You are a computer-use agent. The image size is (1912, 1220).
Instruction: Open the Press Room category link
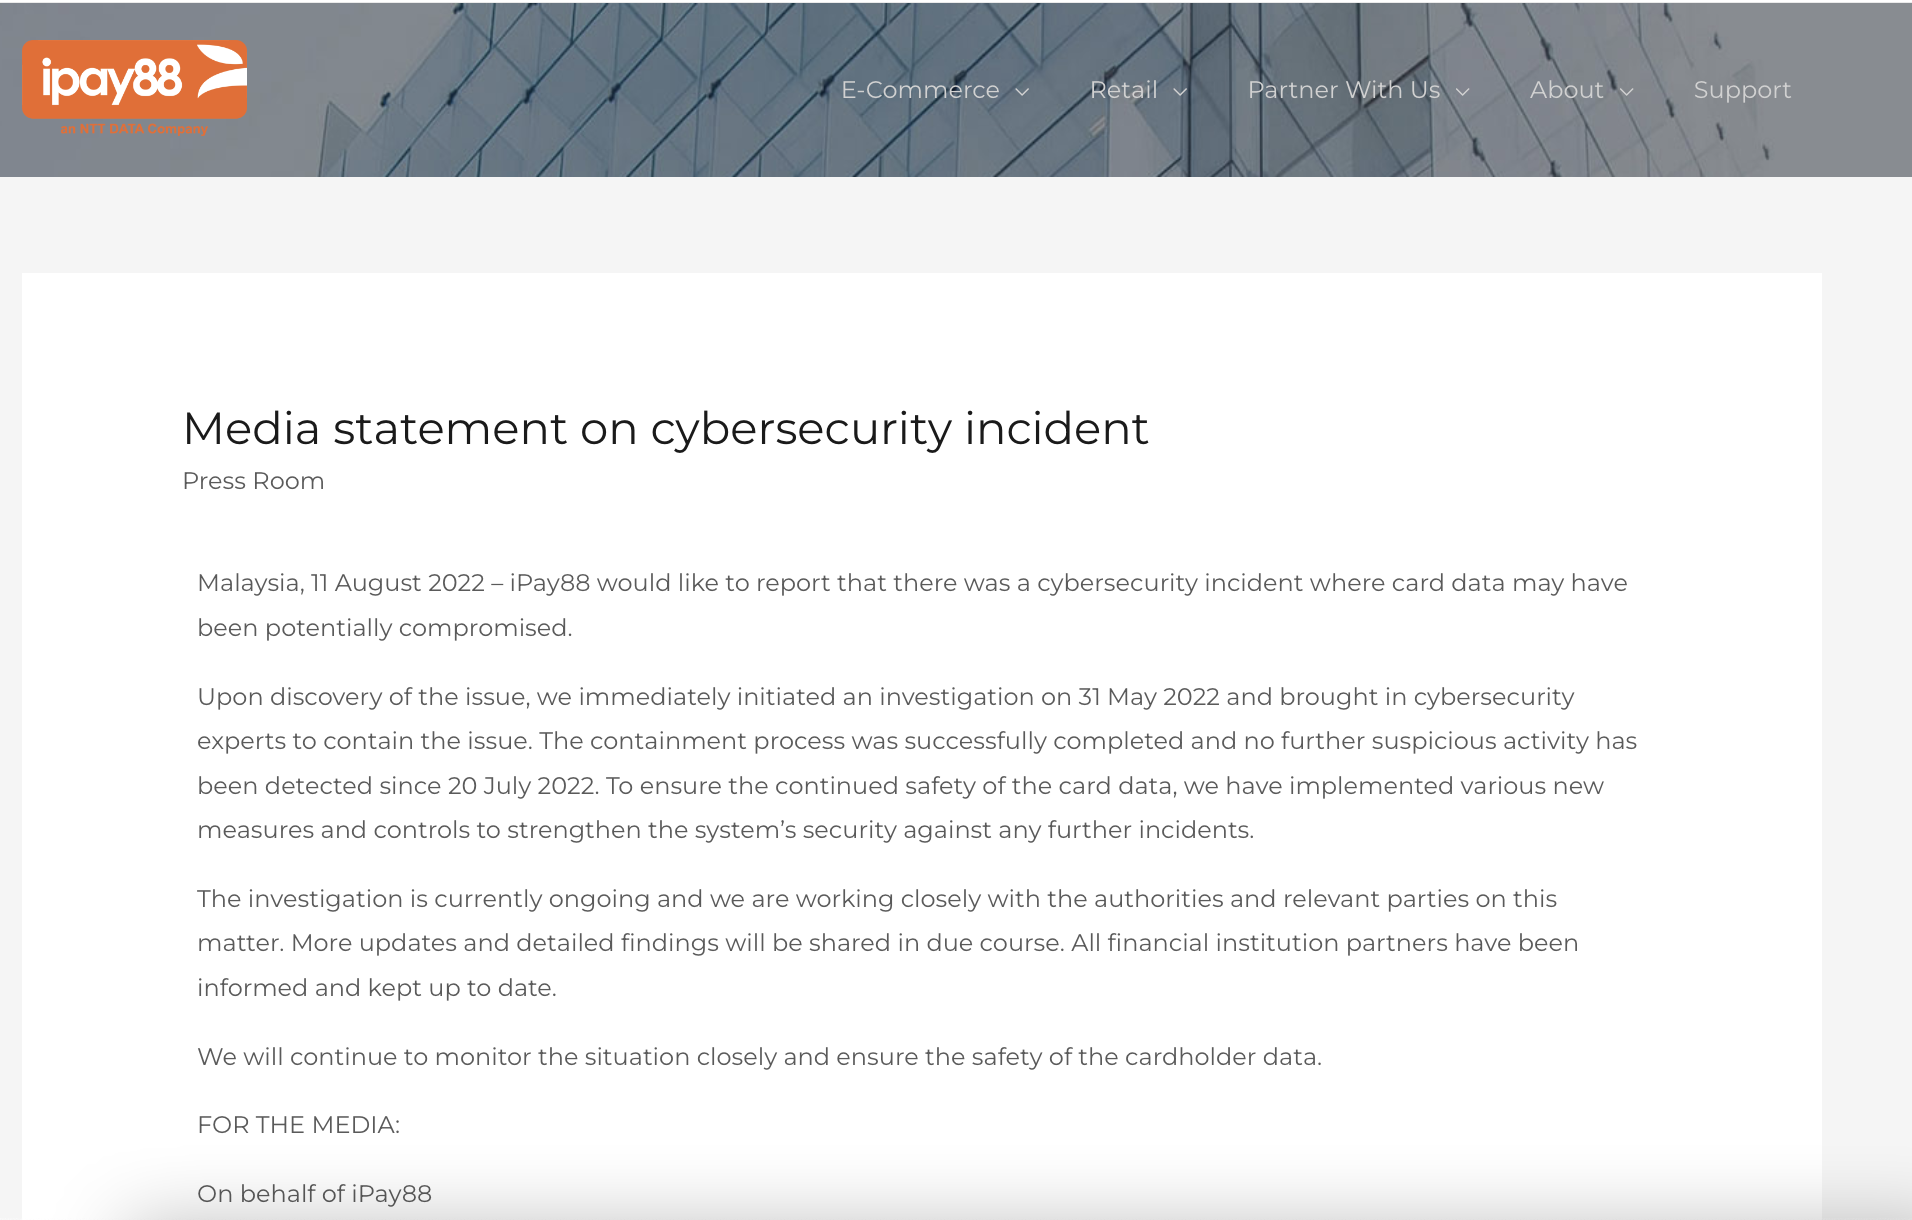click(253, 481)
